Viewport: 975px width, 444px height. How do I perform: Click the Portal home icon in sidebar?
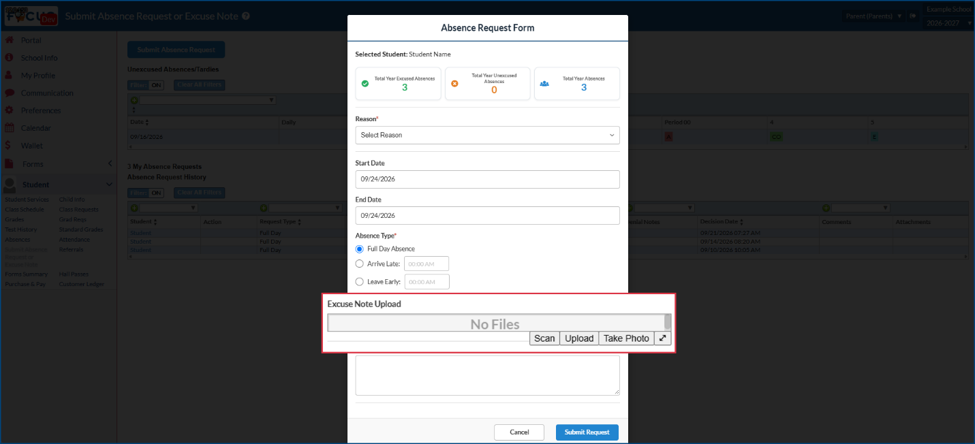coord(9,40)
